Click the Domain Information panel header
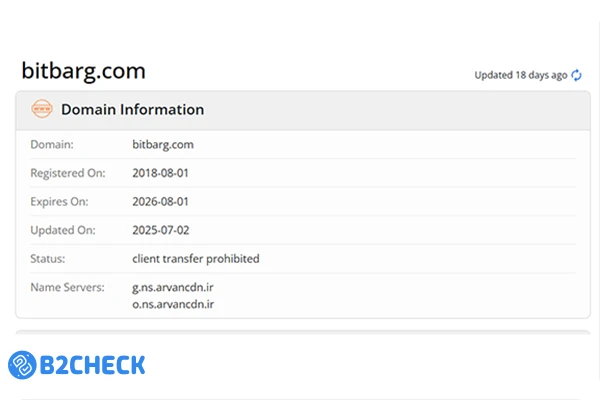 [132, 110]
